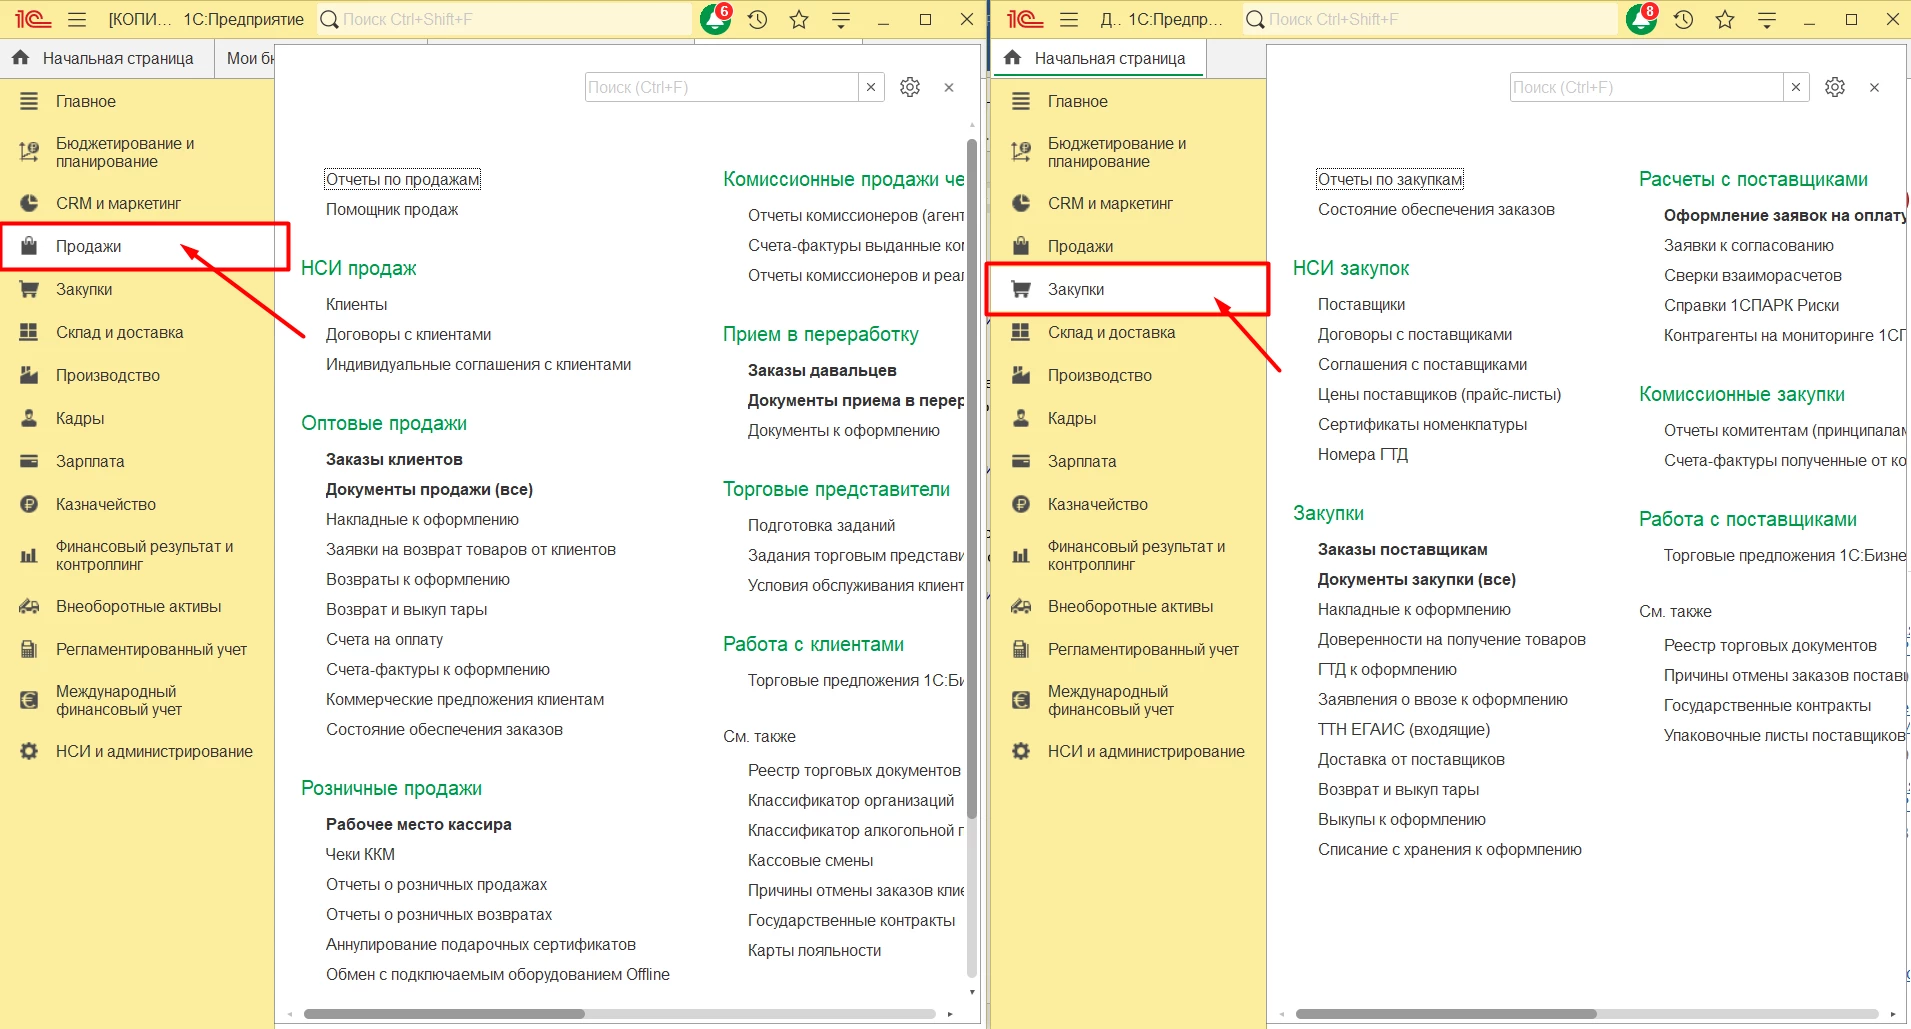Open Производство section in left window

tap(137, 375)
